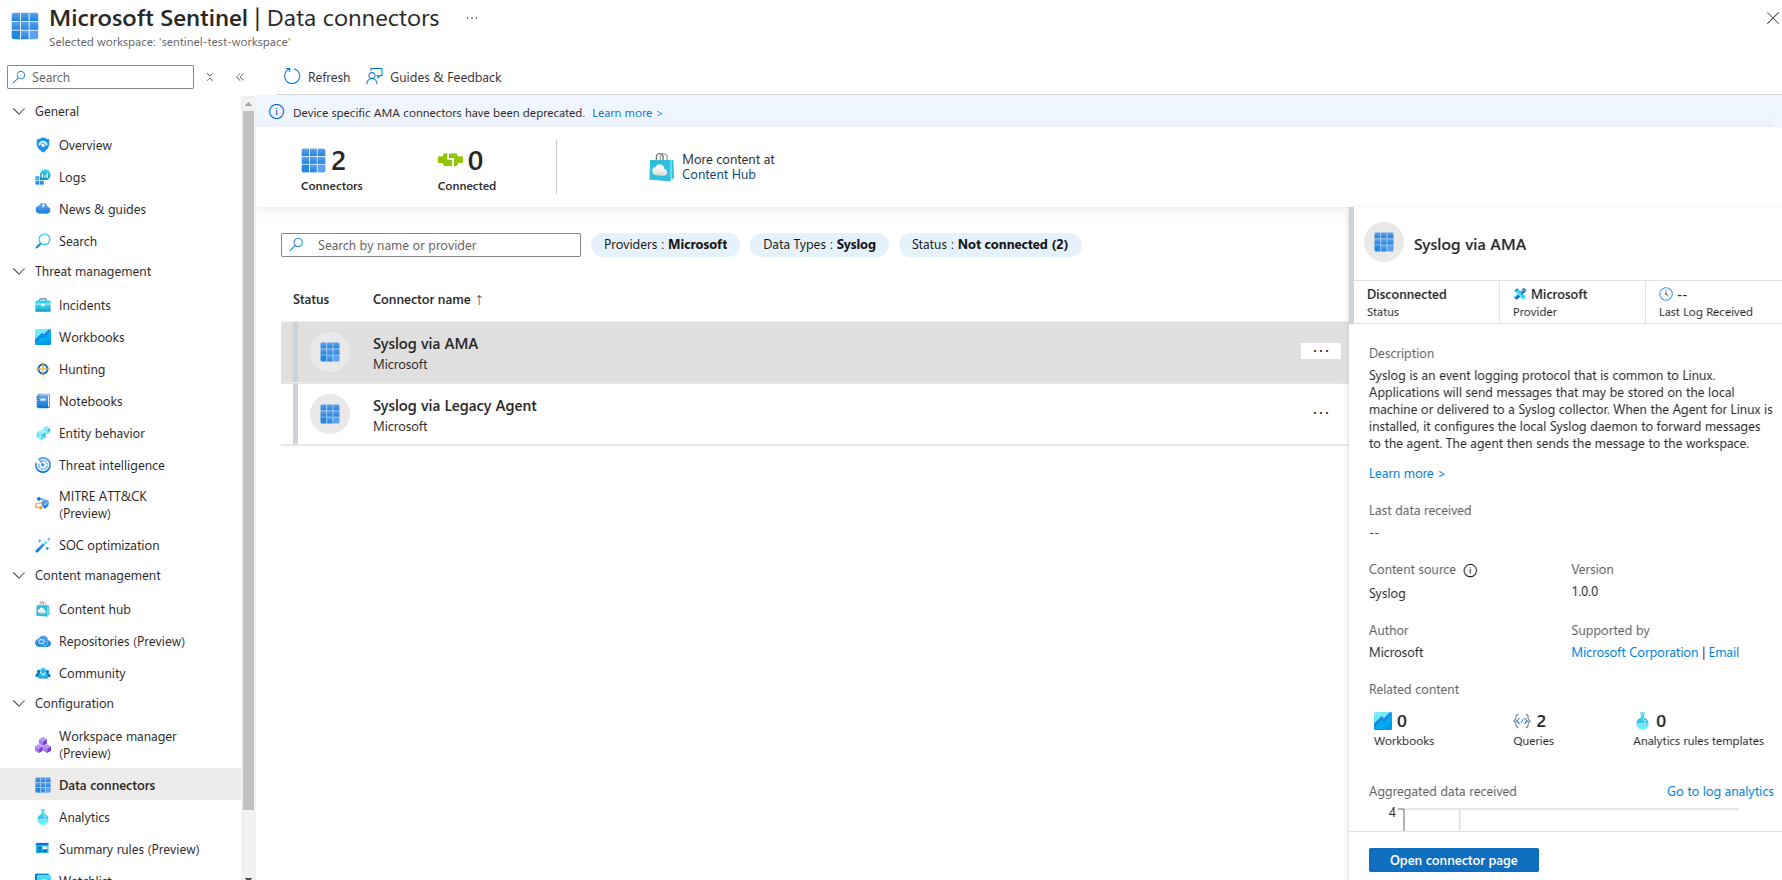Click the Community people icon
This screenshot has height=880, width=1782.
[x=43, y=673]
